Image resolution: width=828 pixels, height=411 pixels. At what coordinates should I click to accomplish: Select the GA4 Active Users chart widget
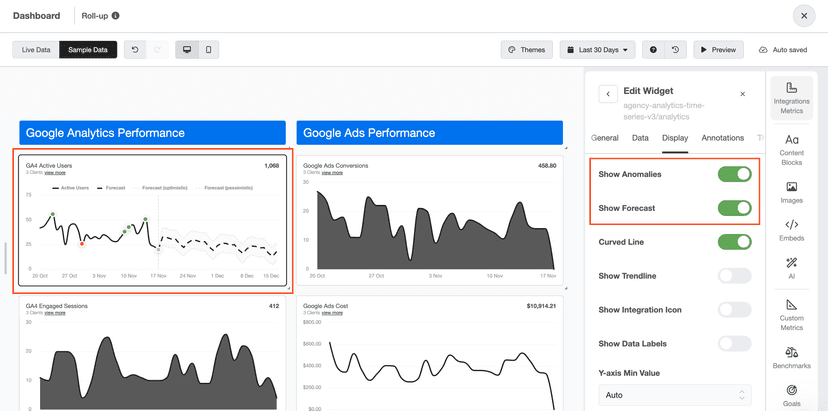click(153, 220)
